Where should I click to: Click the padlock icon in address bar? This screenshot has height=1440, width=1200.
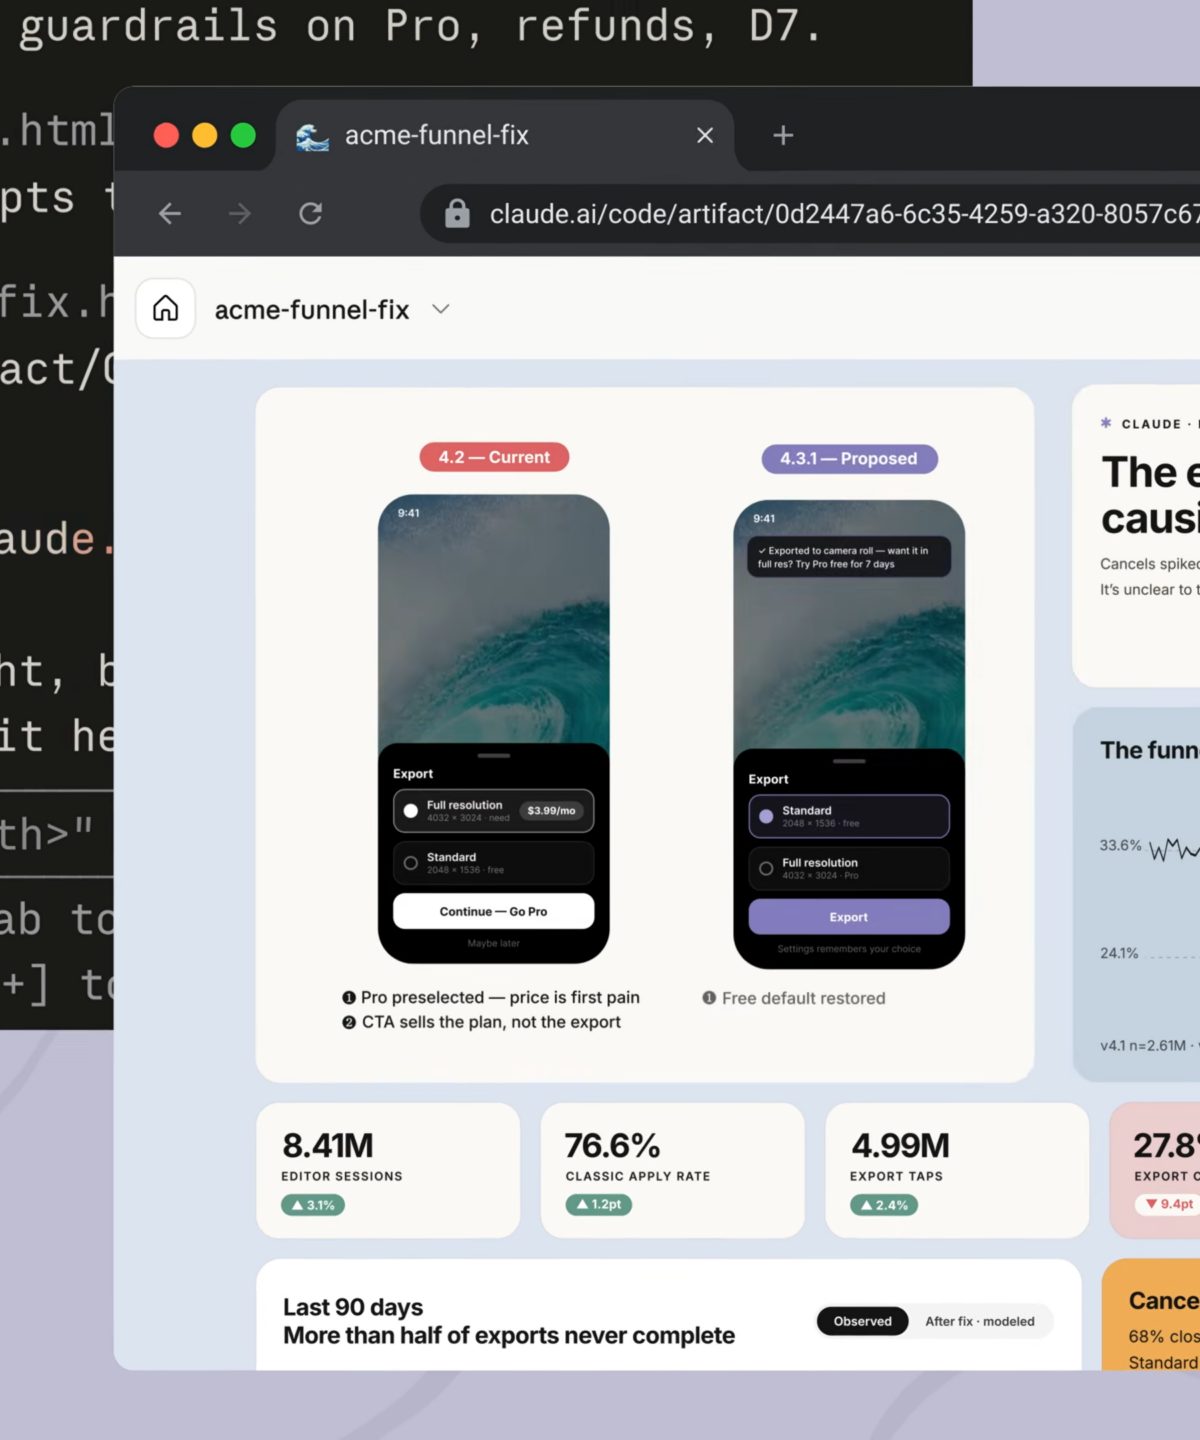click(x=457, y=213)
